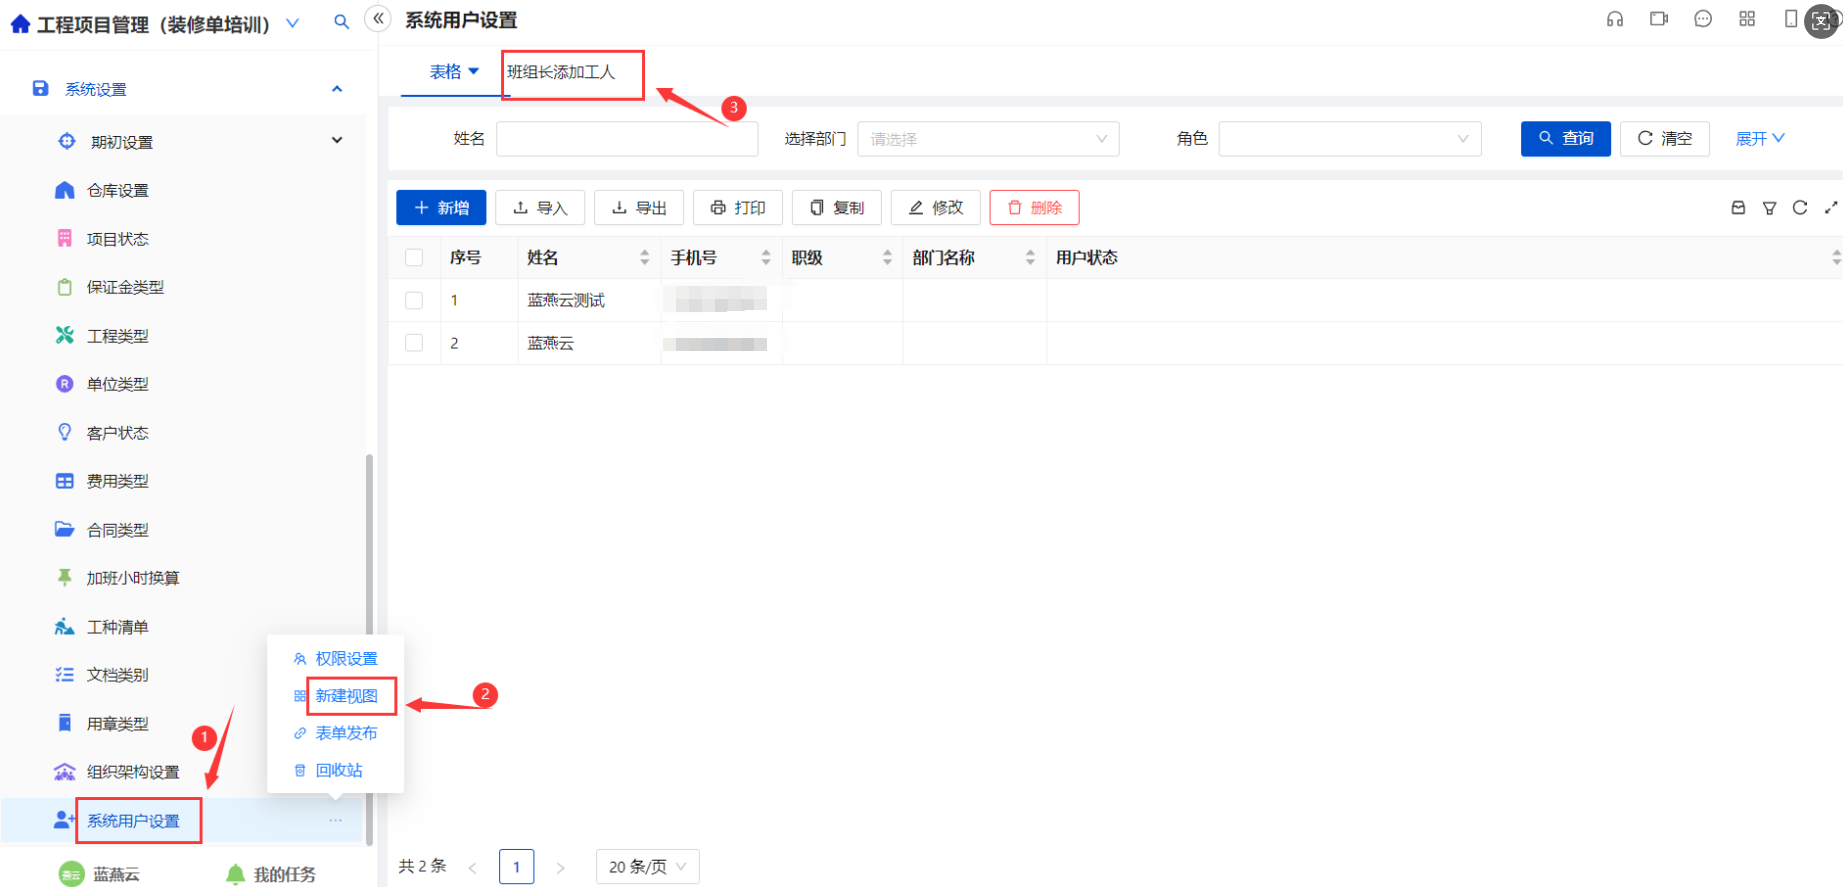Screen dimensions: 1843x887
Task: Open the 选择部门 dropdown
Action: point(988,139)
